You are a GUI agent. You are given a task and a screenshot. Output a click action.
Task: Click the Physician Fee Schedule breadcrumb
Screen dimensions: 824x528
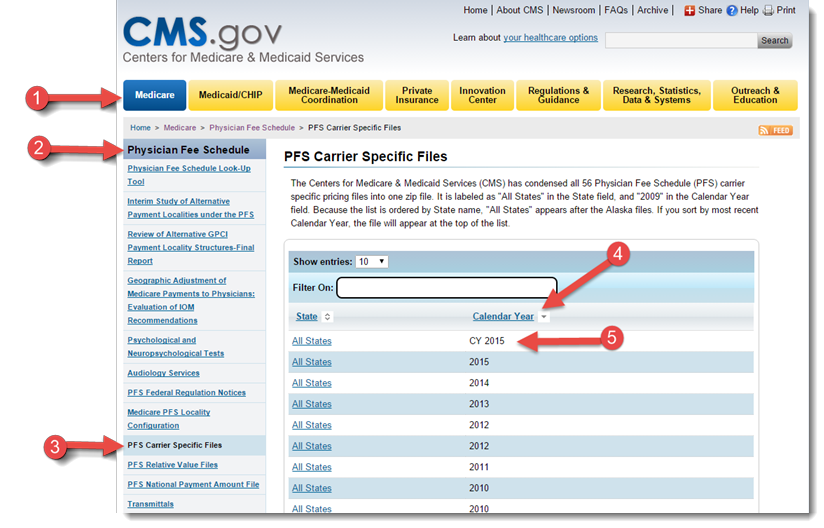252,128
